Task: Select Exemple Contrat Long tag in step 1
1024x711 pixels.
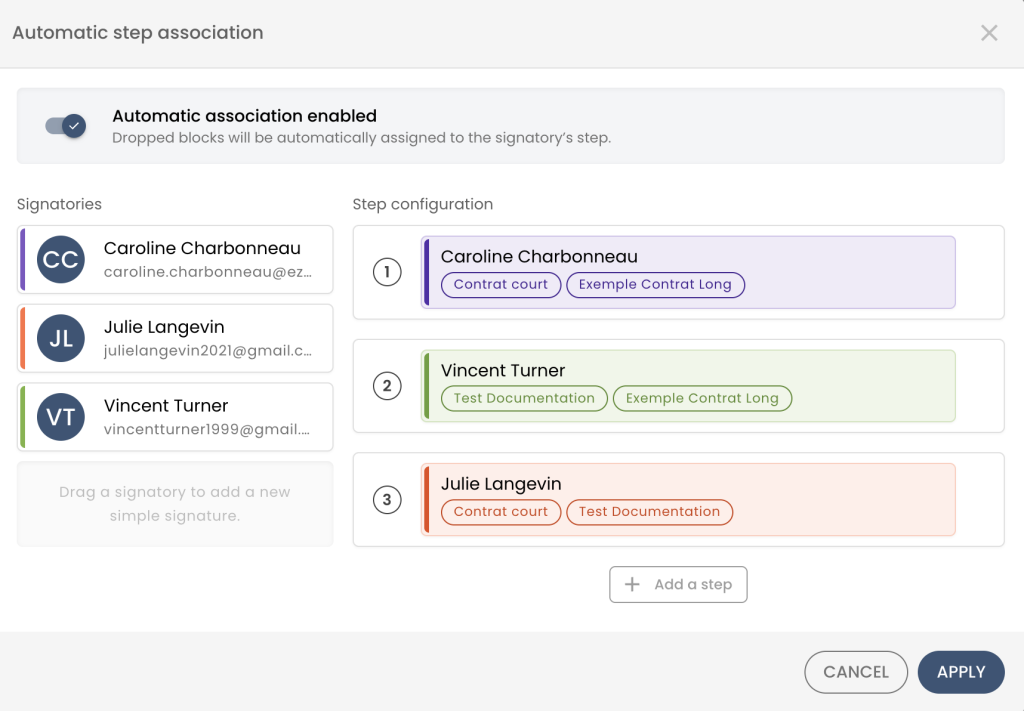Action: (x=655, y=284)
